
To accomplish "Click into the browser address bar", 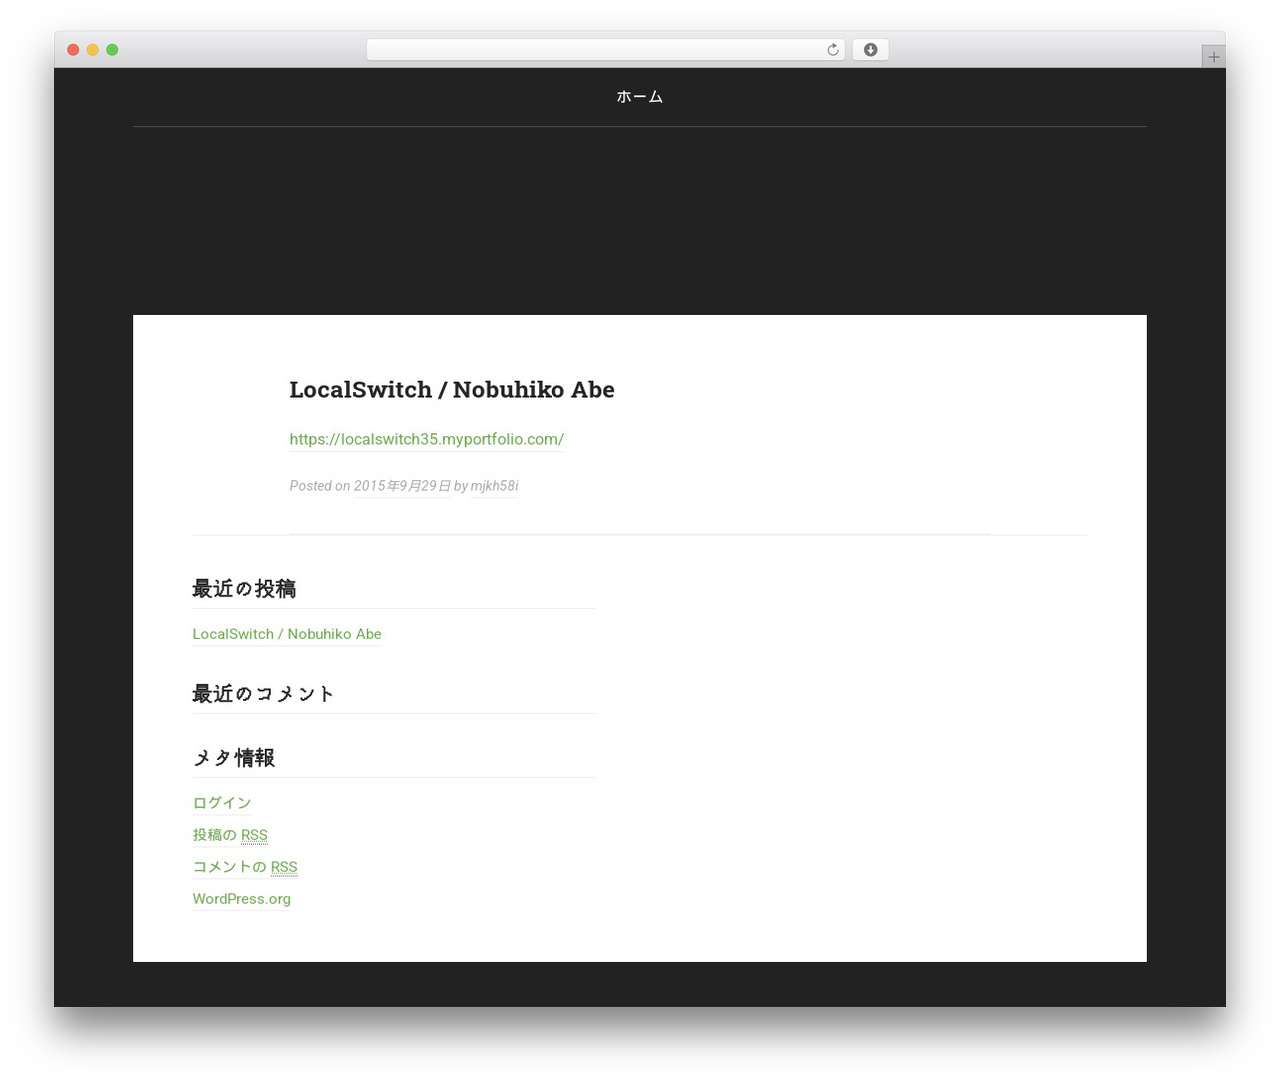I will click(x=605, y=50).
